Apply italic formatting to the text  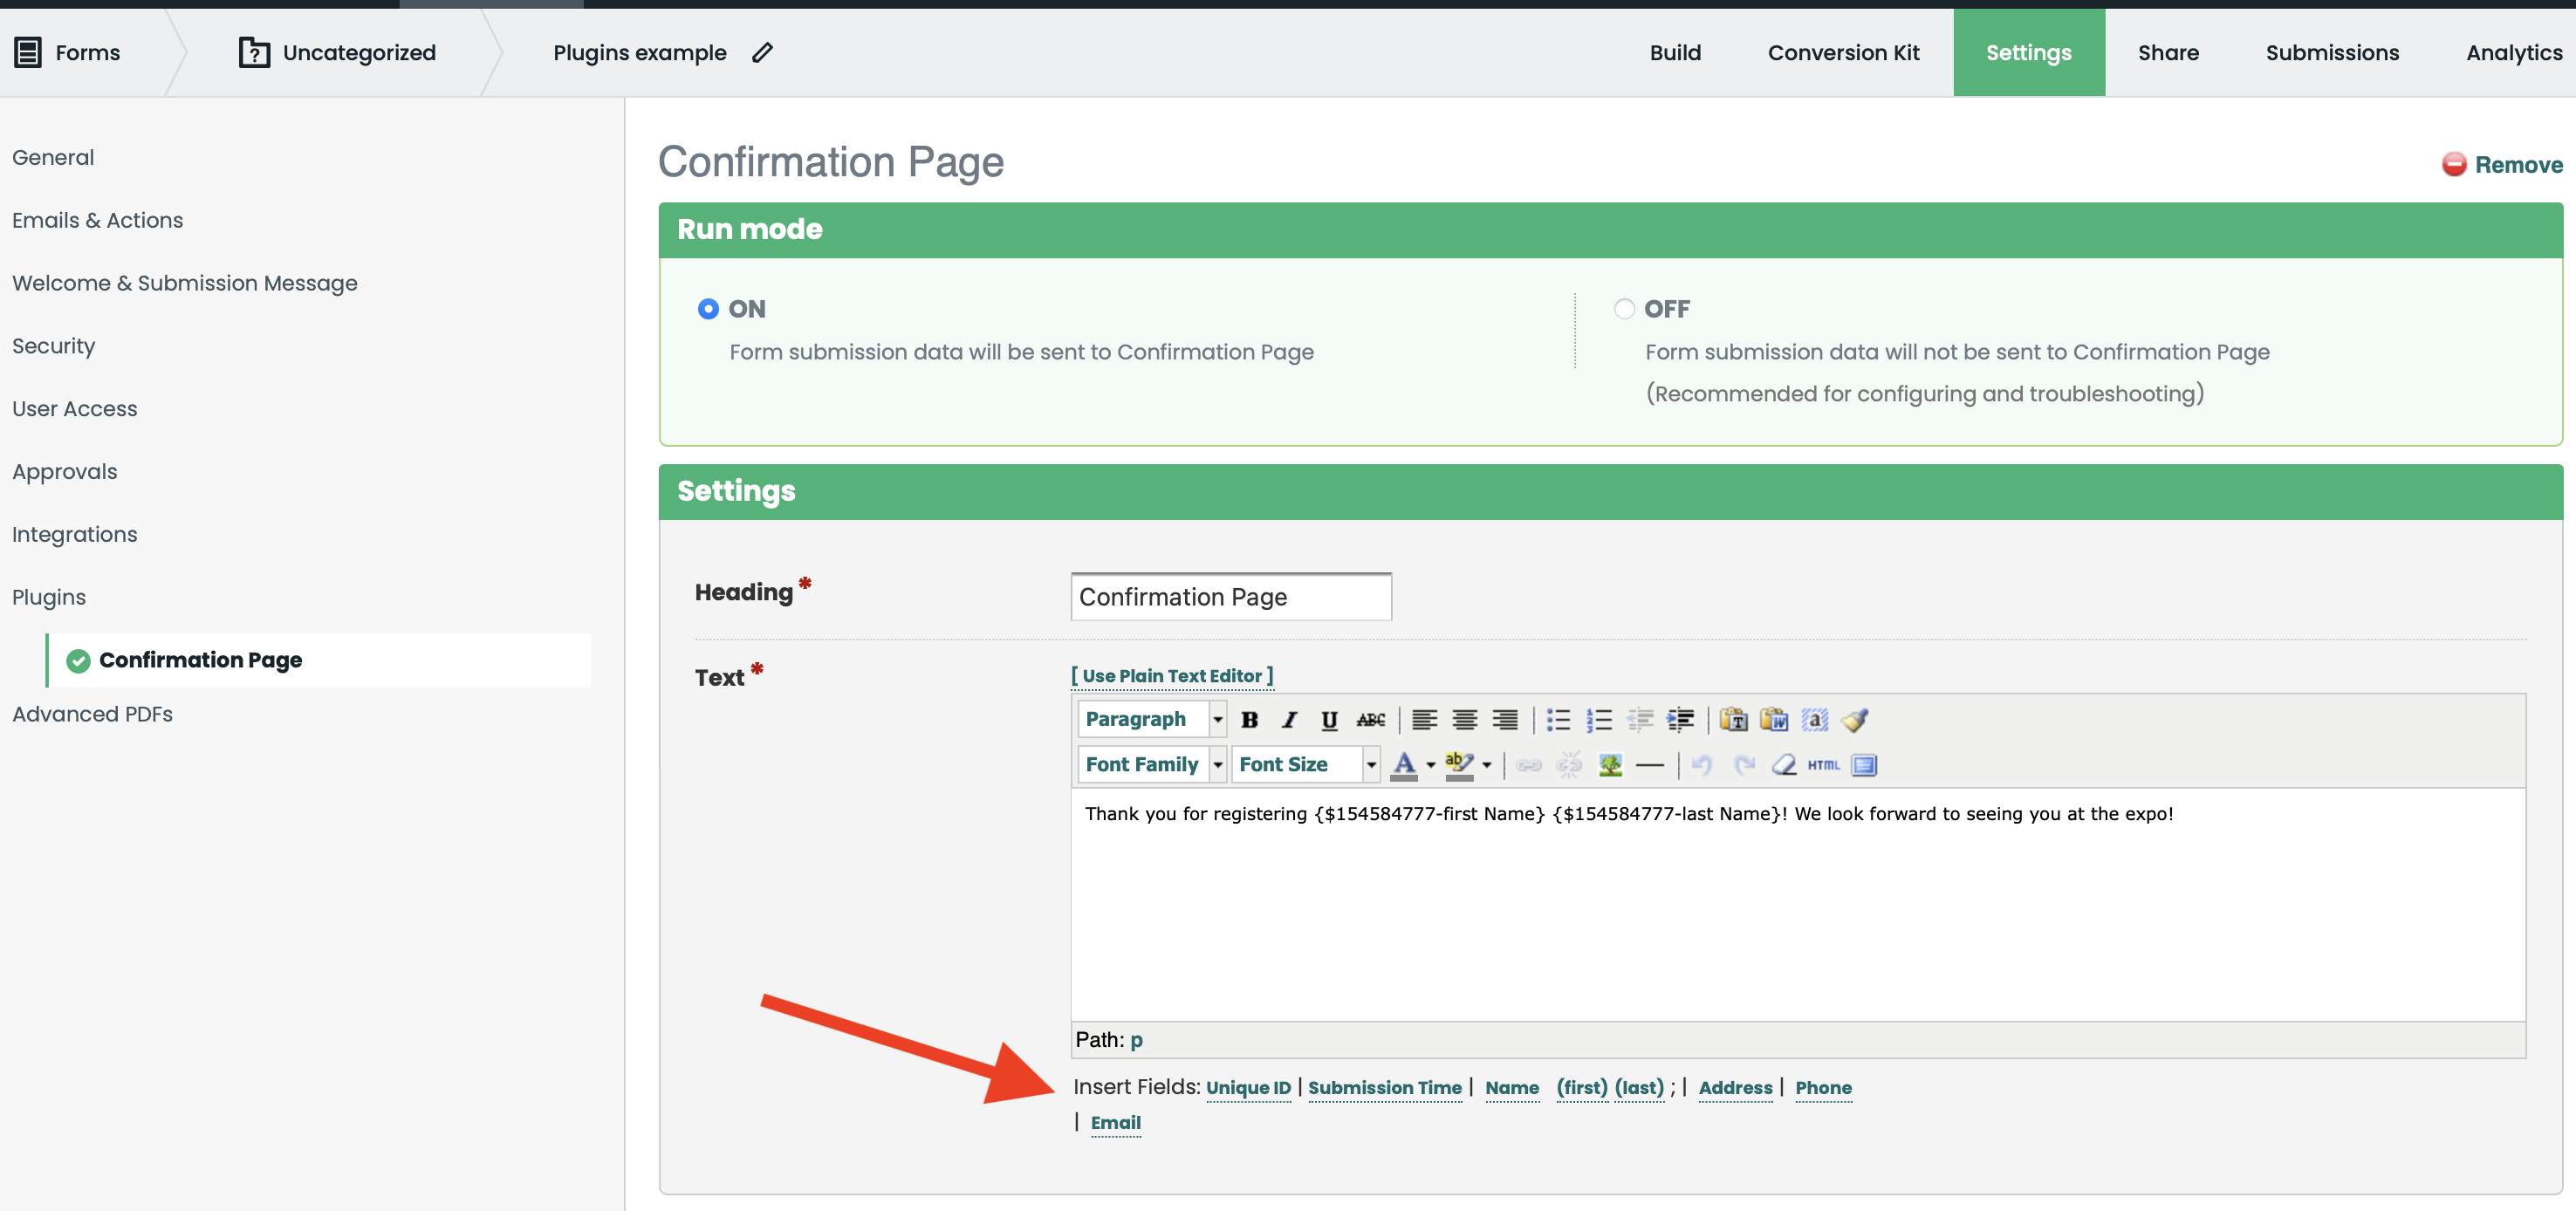(x=1289, y=721)
